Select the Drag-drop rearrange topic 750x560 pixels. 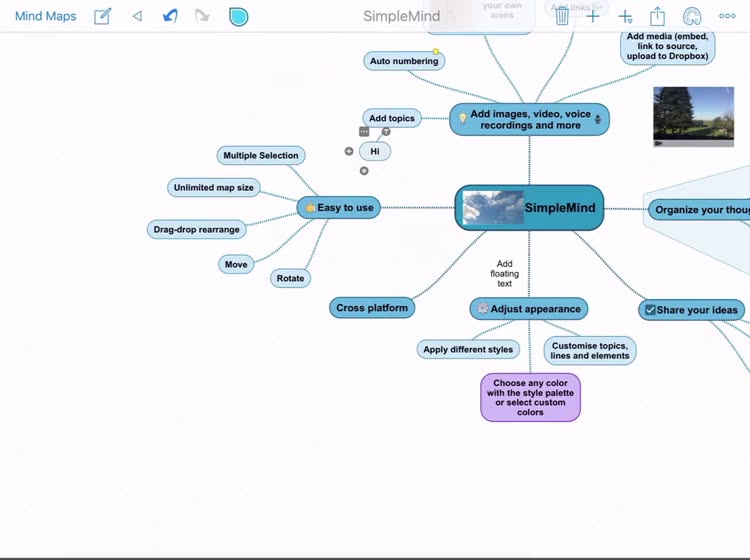tap(197, 230)
